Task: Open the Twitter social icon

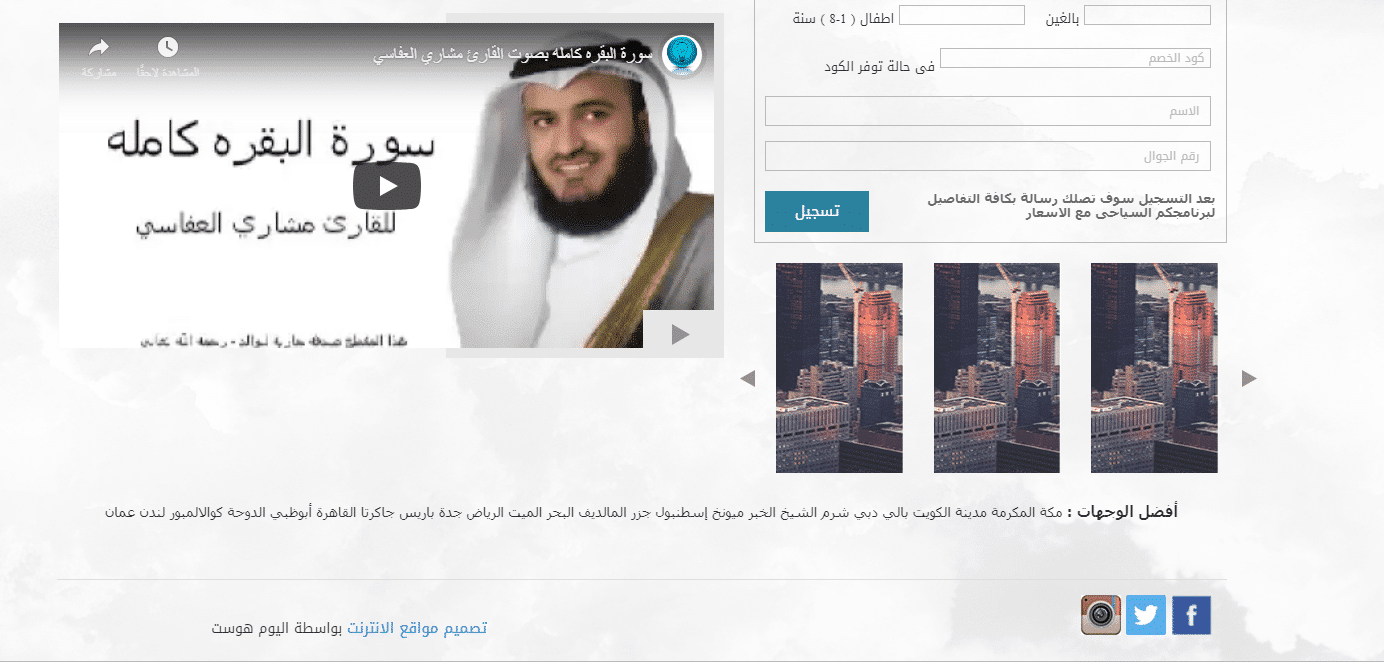Action: pyautogui.click(x=1146, y=615)
